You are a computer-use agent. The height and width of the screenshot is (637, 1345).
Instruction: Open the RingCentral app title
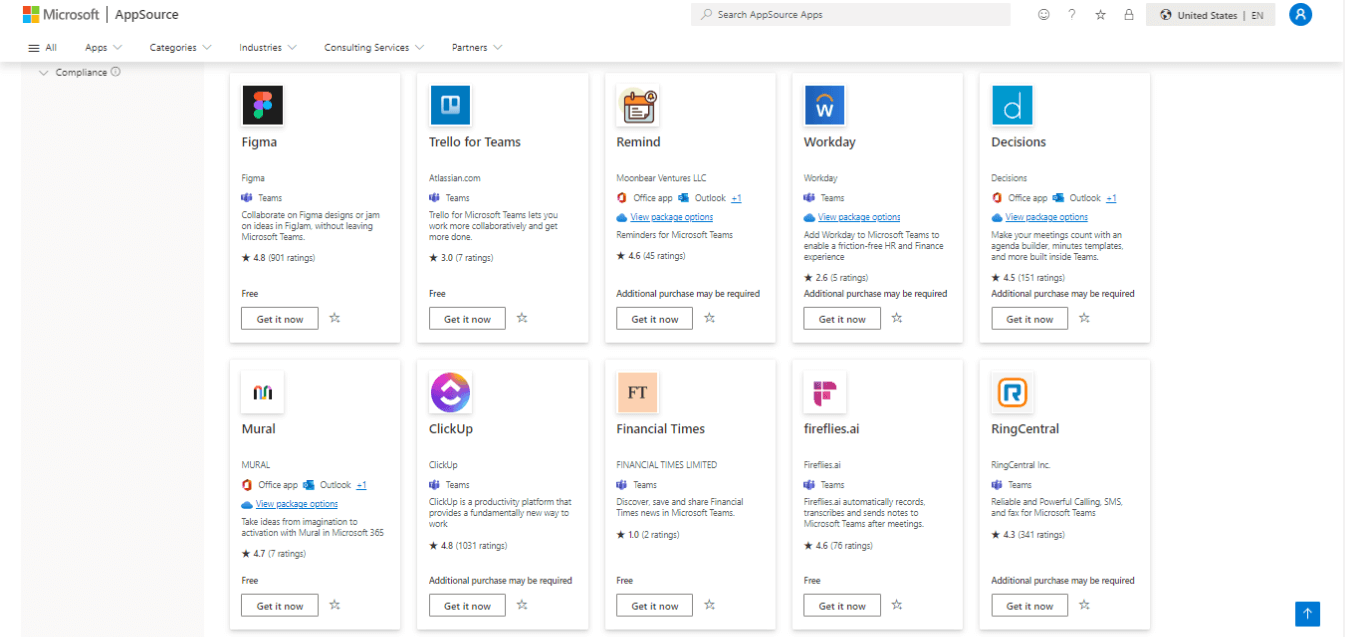coord(1025,429)
